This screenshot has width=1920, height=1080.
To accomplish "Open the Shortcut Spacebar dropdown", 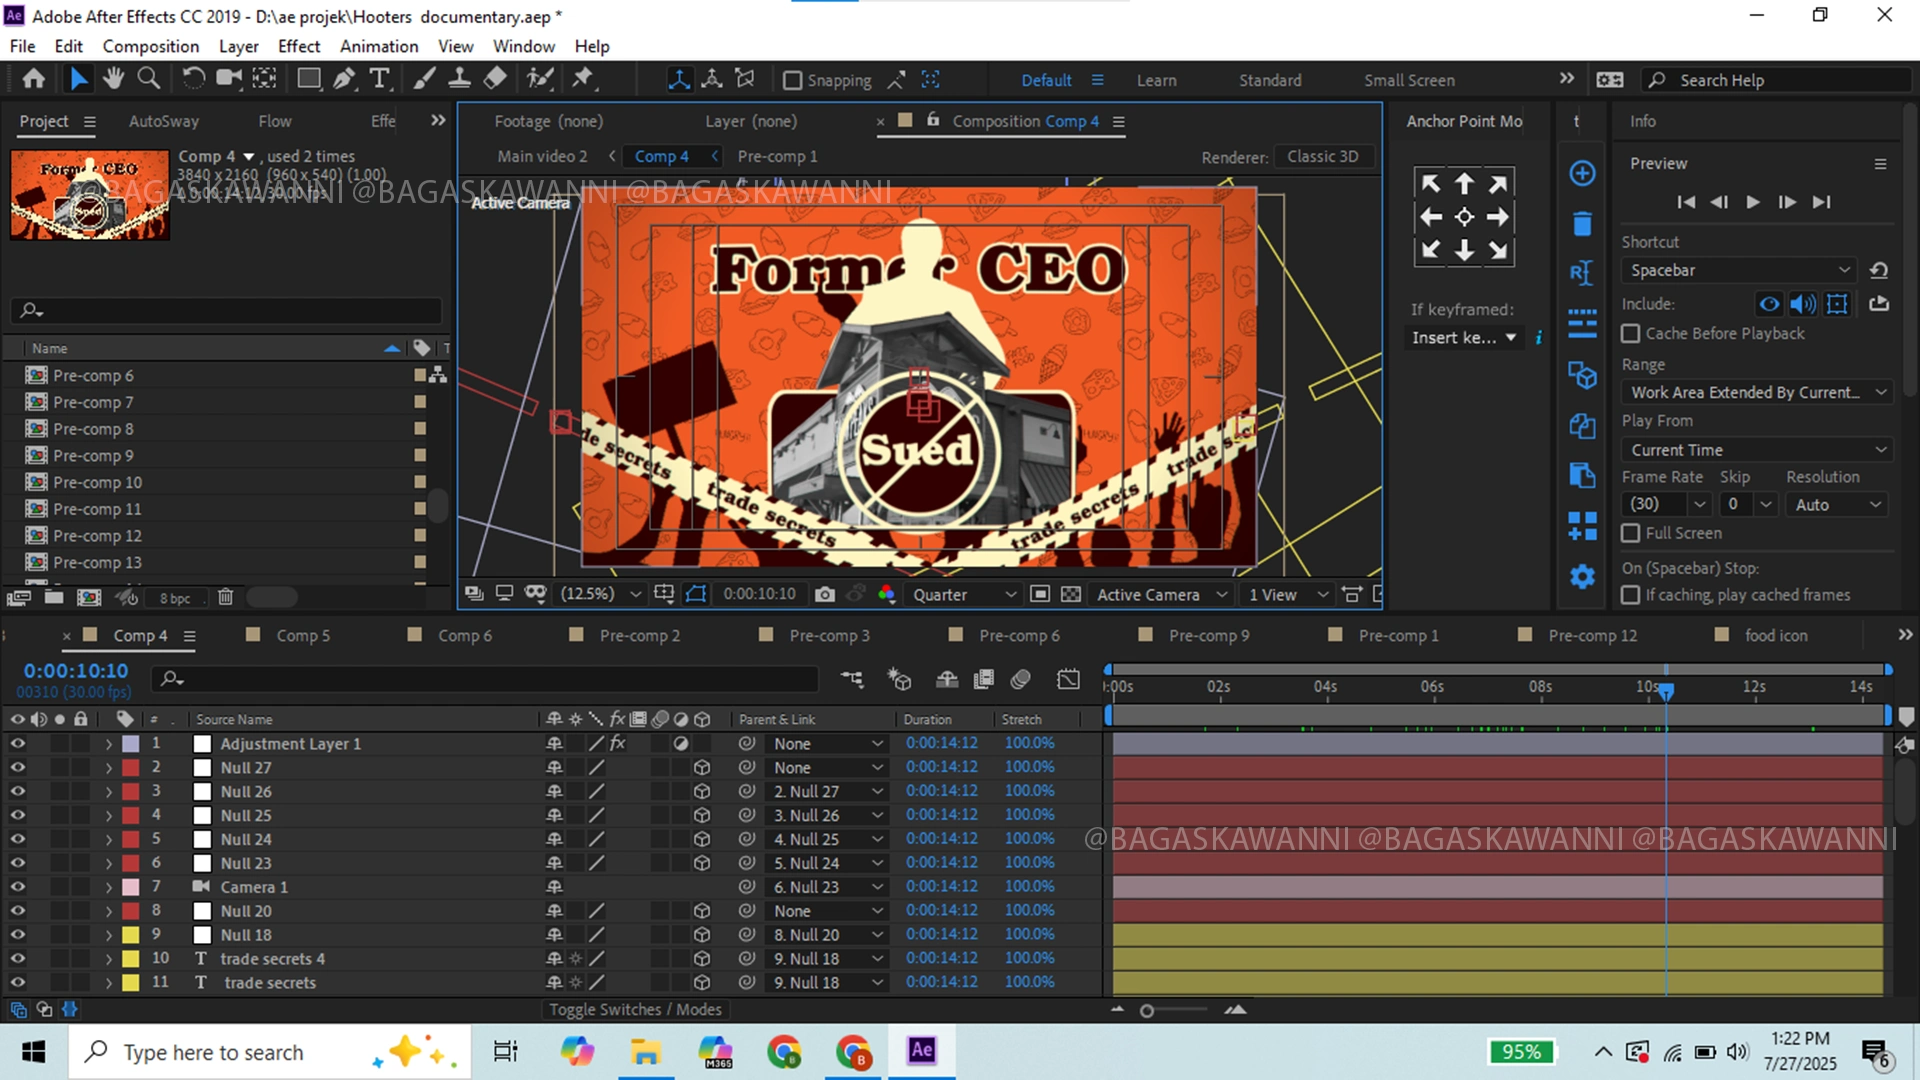I will click(x=1739, y=270).
